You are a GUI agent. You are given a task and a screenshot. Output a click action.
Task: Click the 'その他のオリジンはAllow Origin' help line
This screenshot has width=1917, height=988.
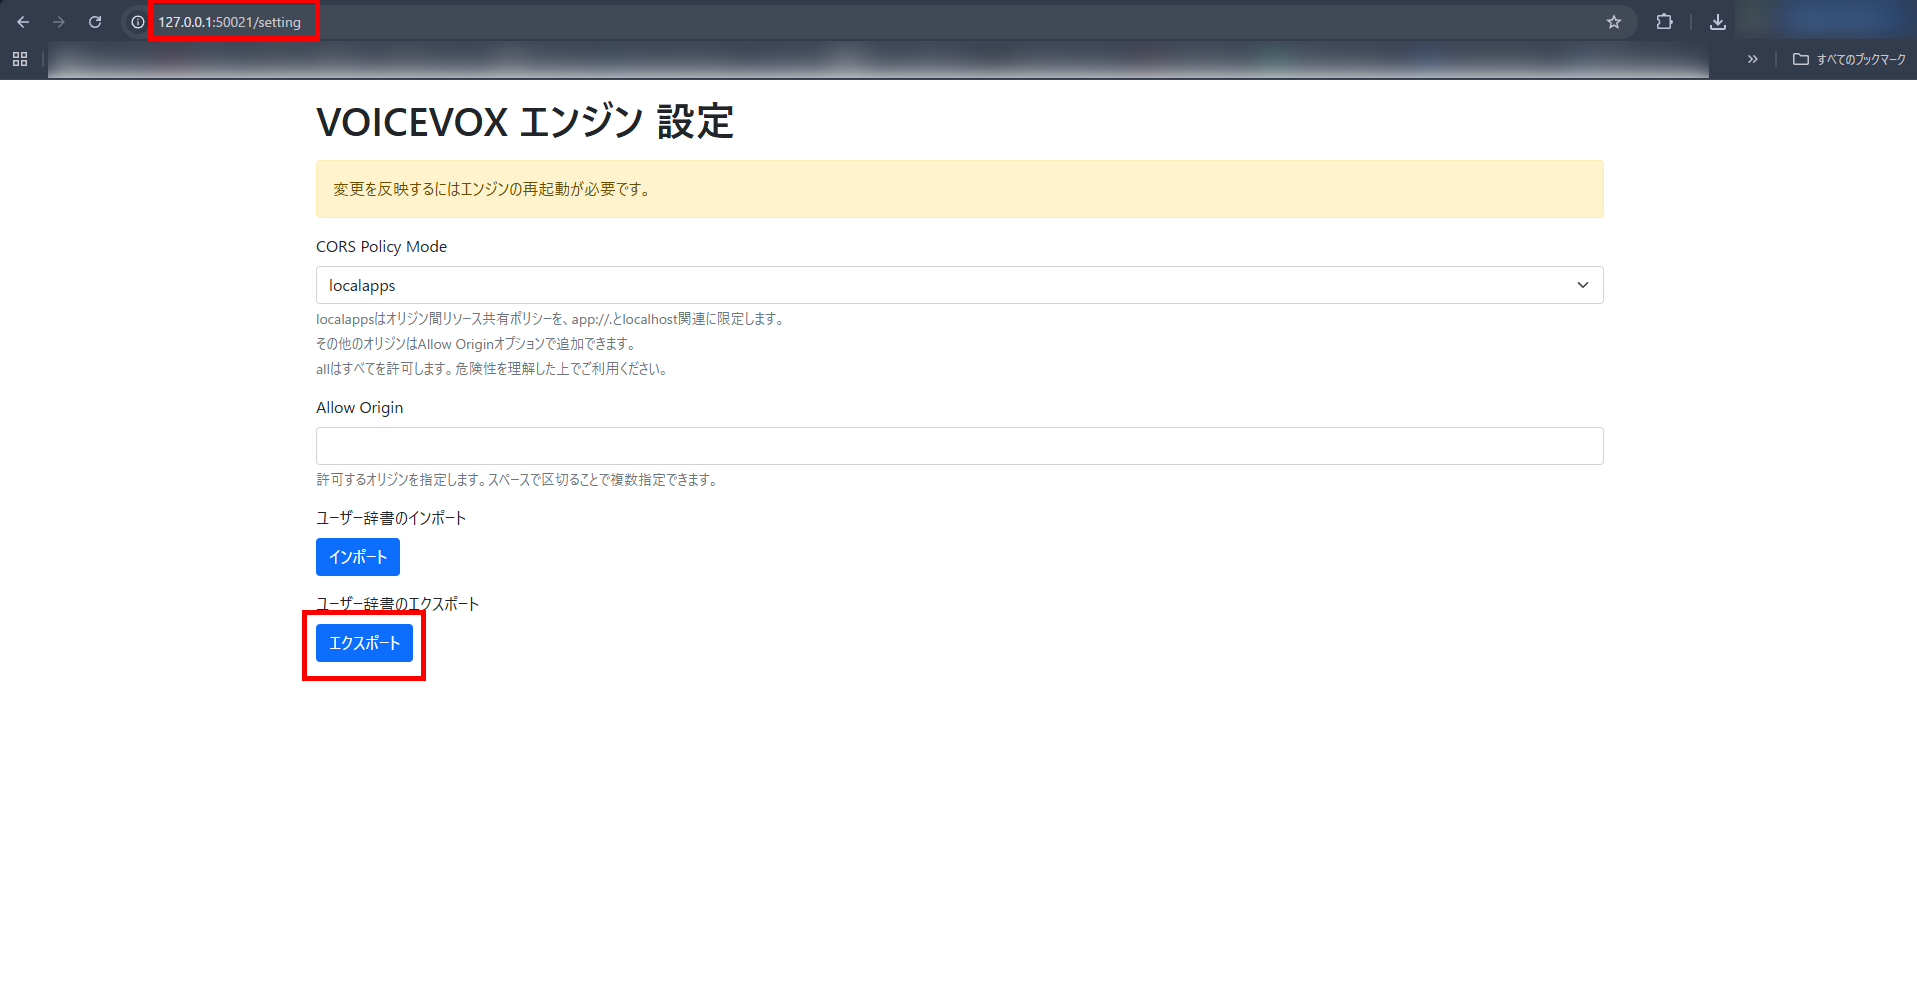point(477,344)
